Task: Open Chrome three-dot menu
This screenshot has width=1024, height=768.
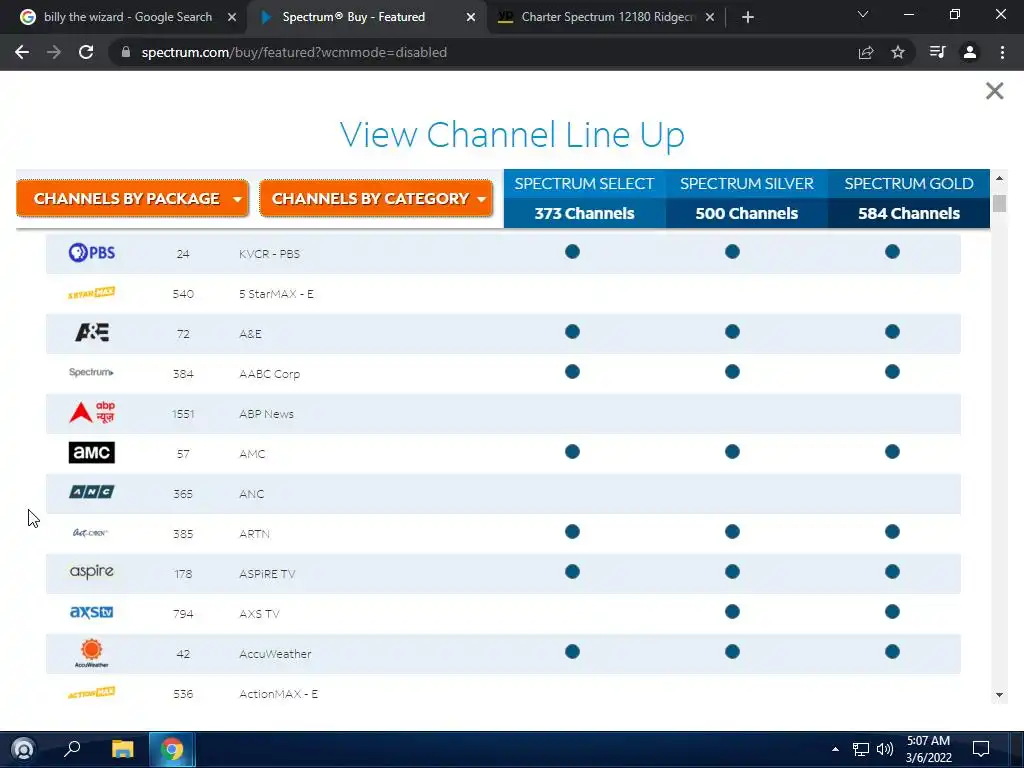Action: pyautogui.click(x=1002, y=52)
